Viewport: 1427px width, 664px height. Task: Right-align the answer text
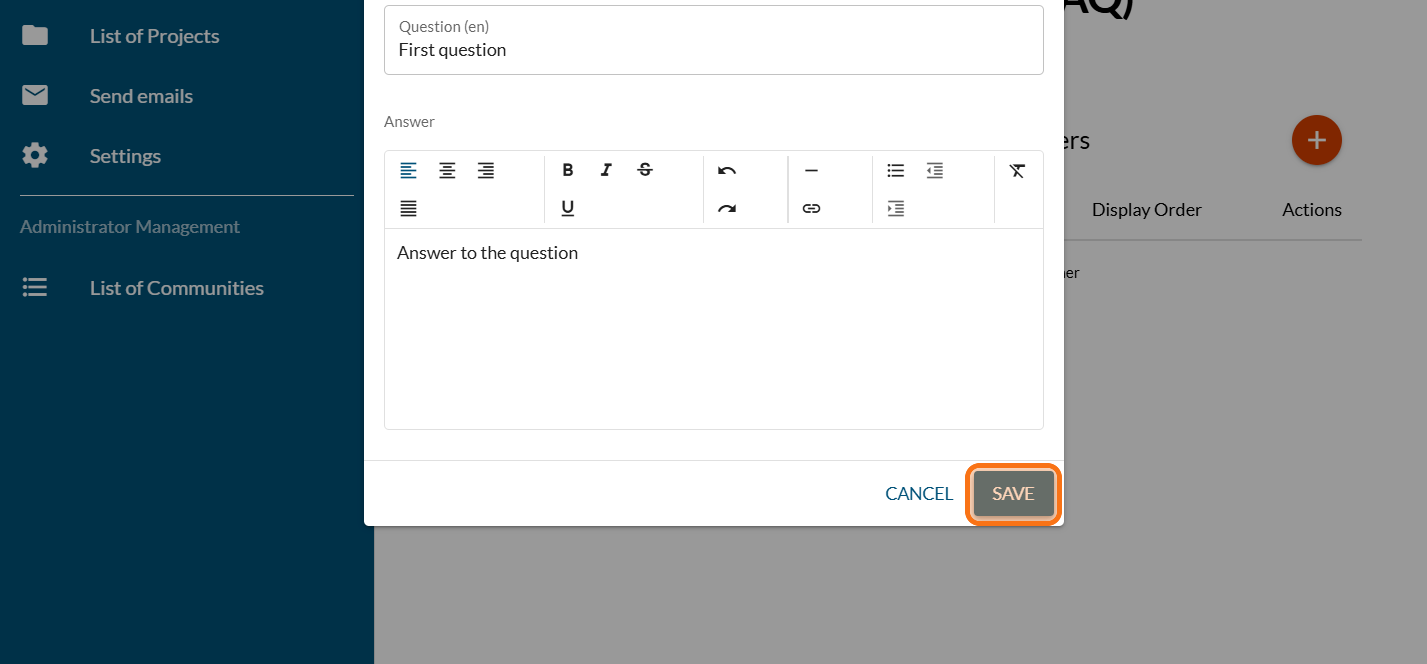[x=486, y=170]
